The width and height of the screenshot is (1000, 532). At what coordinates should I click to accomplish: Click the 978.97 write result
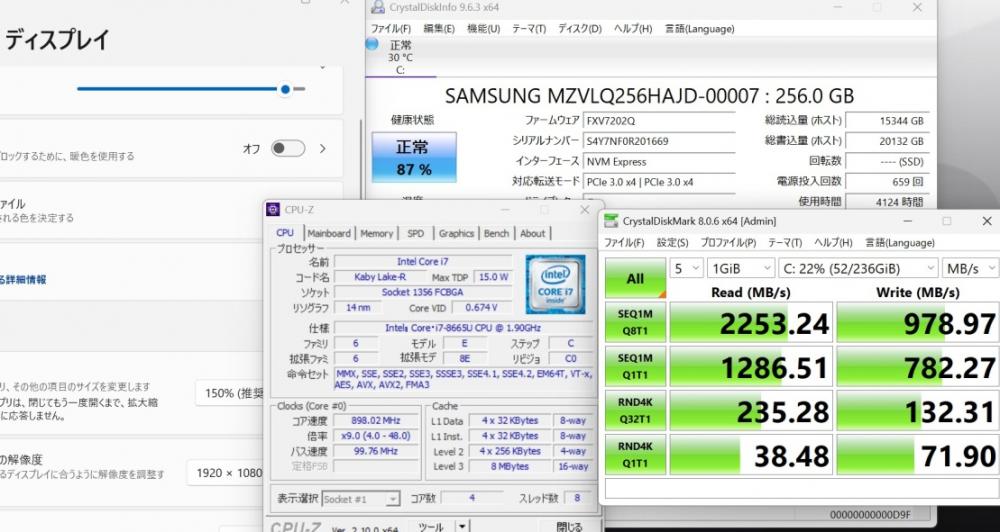coord(918,323)
